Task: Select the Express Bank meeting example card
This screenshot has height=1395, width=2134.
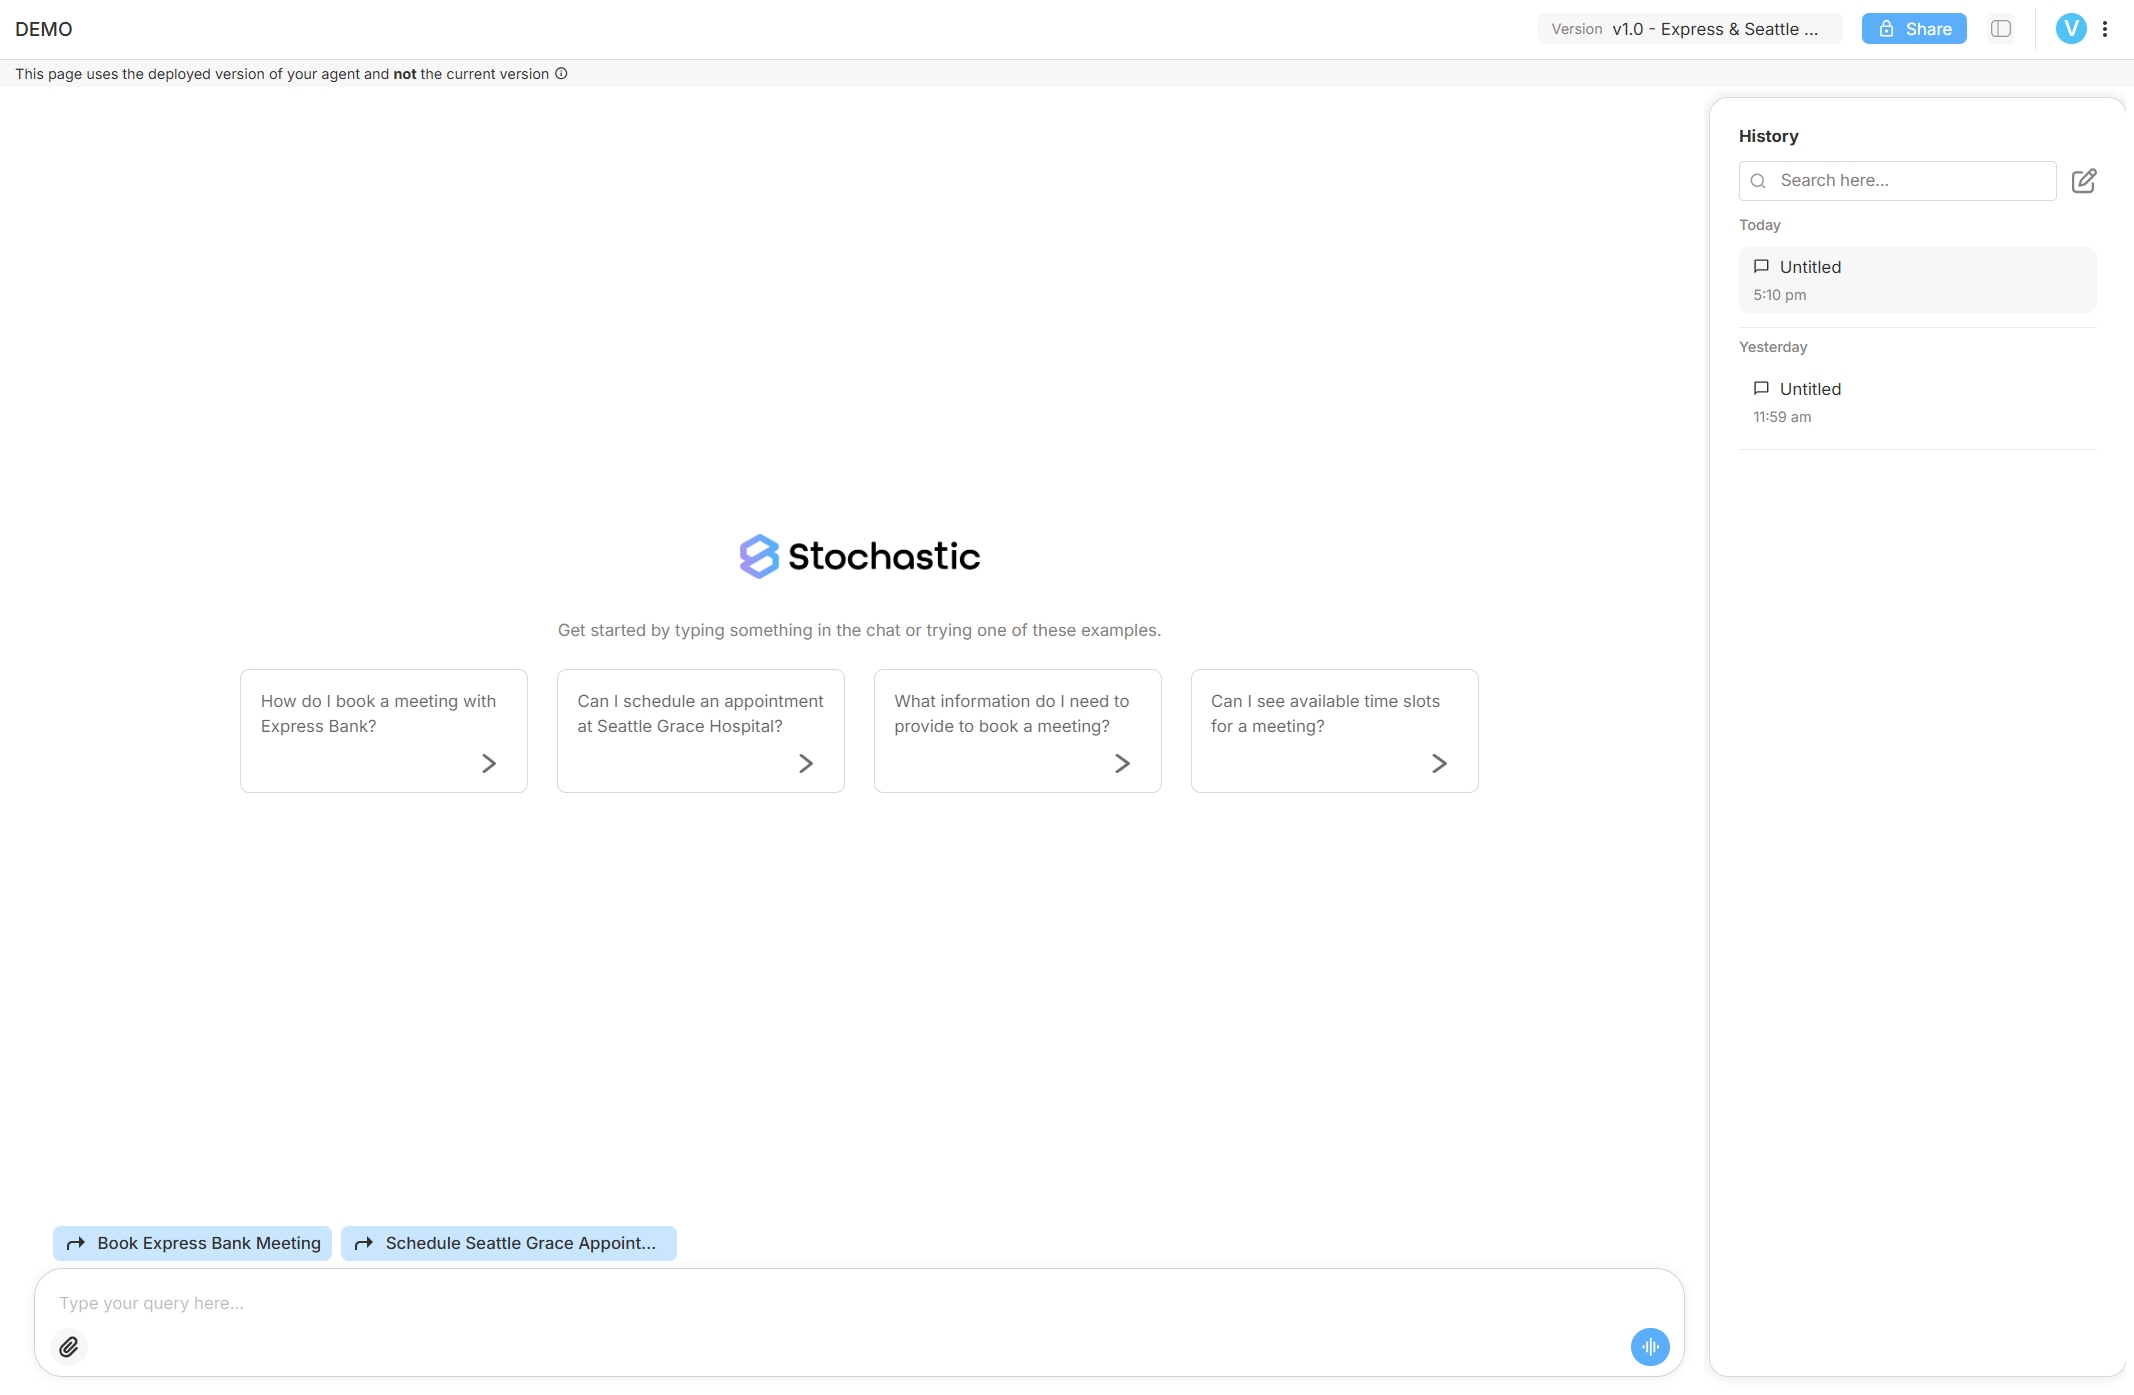Action: pos(384,731)
